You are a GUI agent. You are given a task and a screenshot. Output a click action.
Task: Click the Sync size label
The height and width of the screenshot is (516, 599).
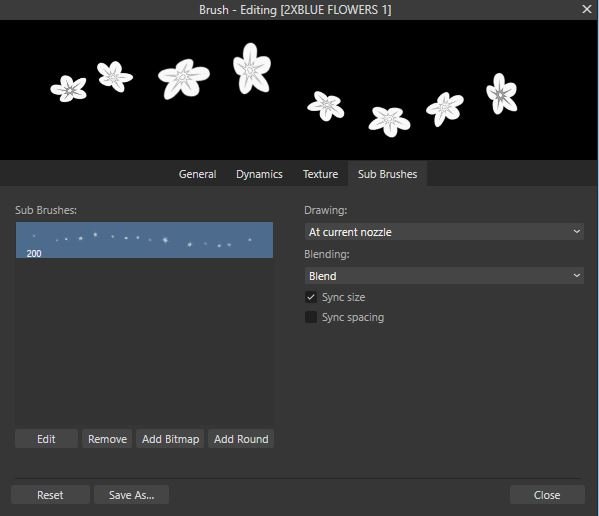pos(343,297)
